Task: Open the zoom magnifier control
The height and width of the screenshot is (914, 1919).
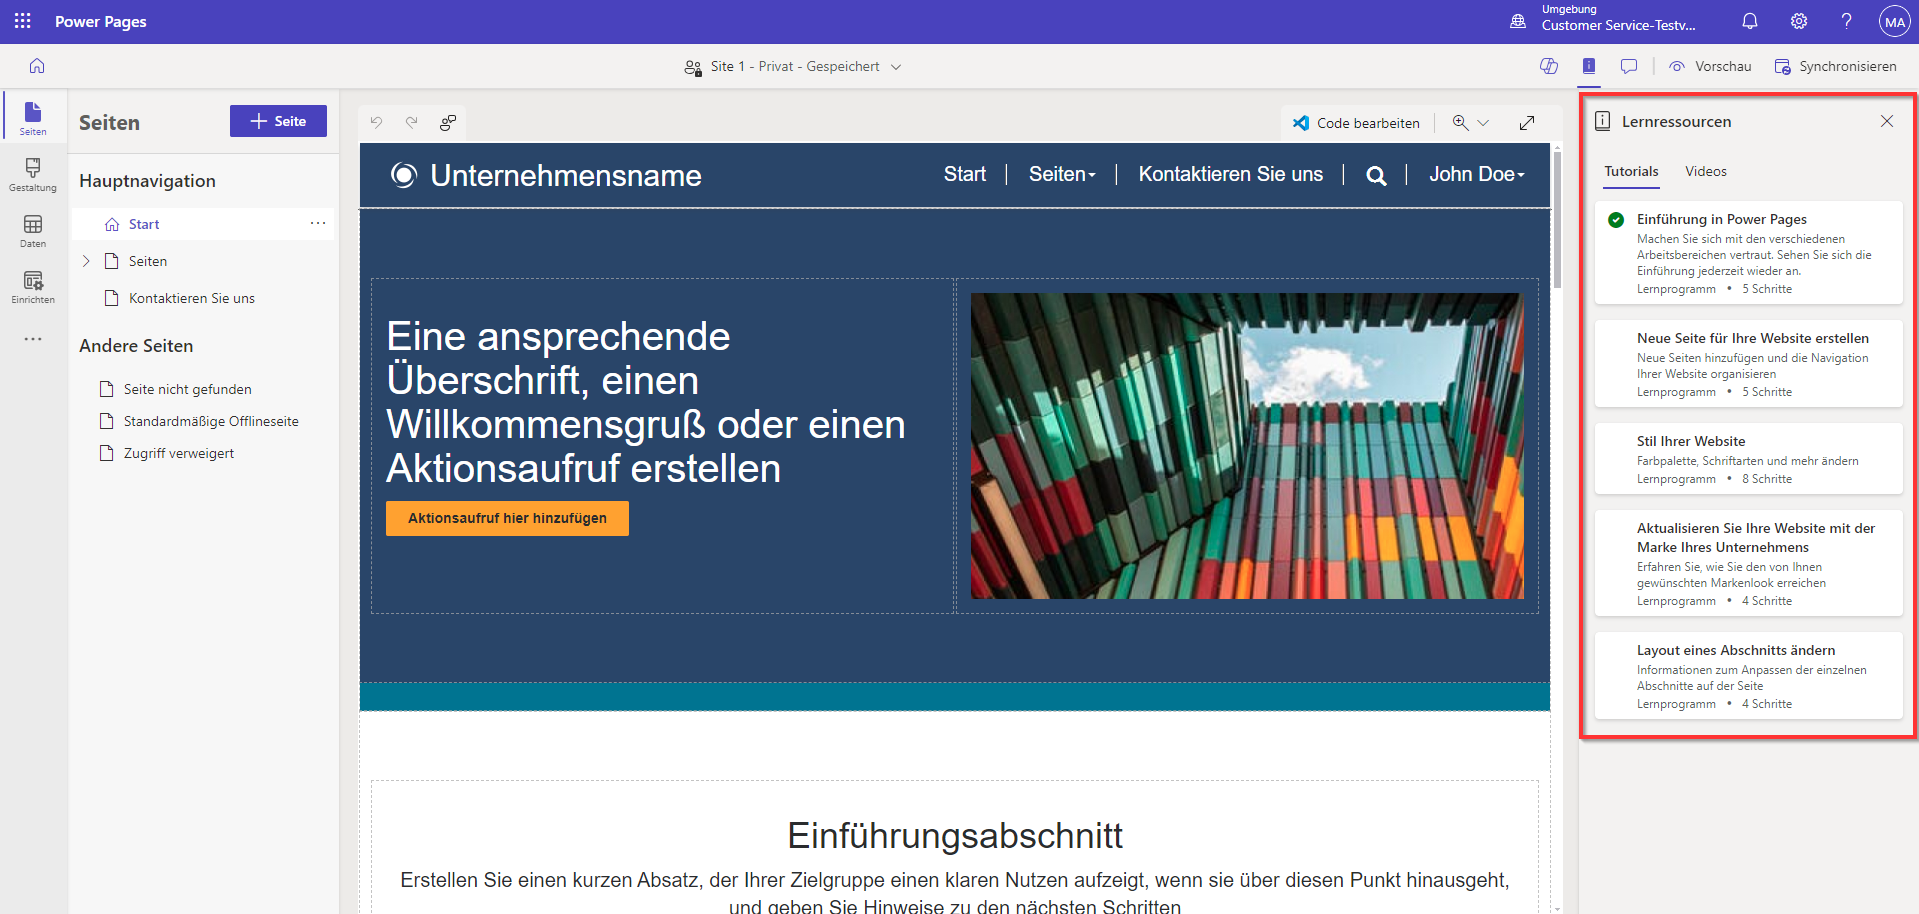Action: (1461, 122)
